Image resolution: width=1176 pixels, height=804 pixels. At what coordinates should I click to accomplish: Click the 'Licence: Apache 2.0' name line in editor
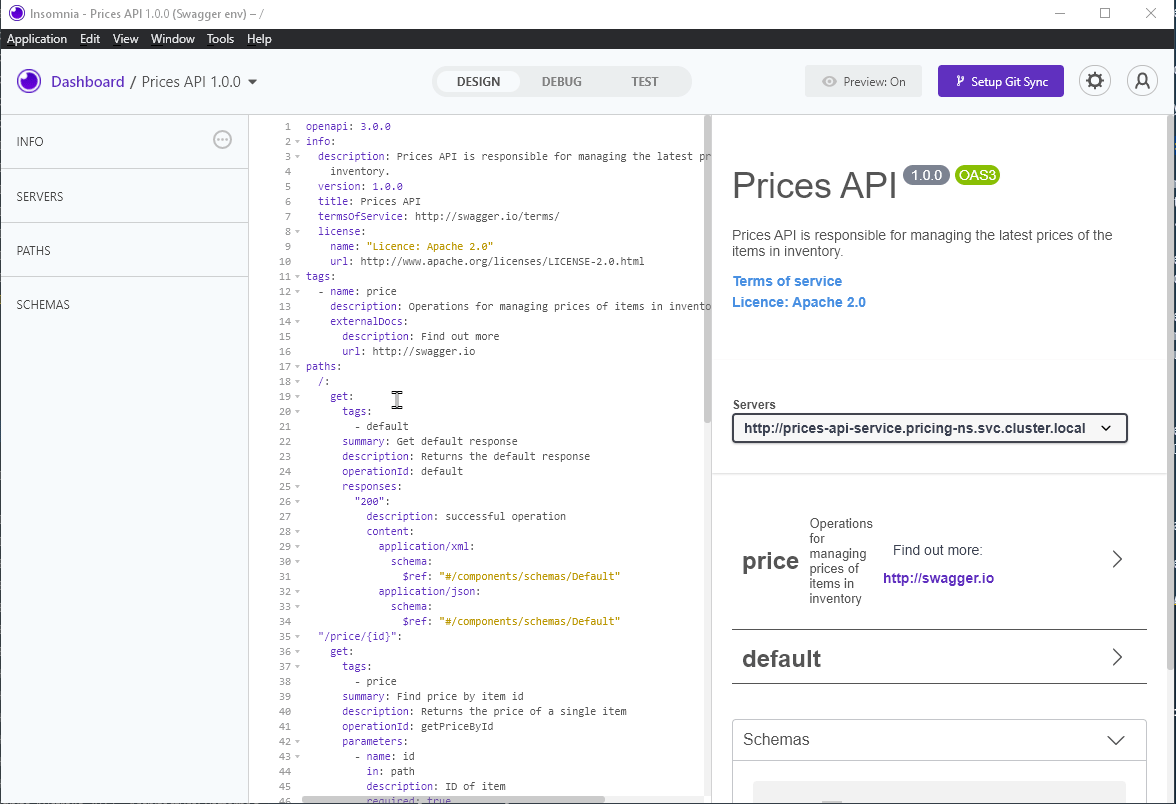coord(412,247)
